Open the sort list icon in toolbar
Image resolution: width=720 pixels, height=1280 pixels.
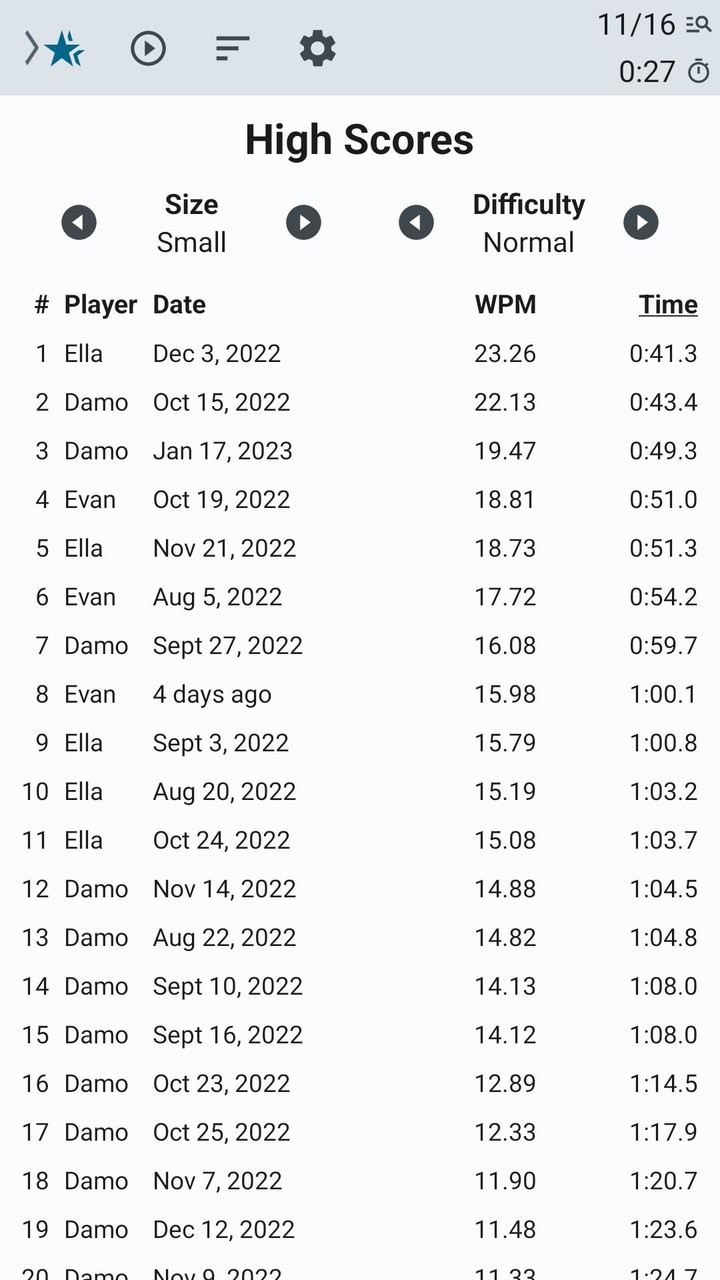pos(233,48)
